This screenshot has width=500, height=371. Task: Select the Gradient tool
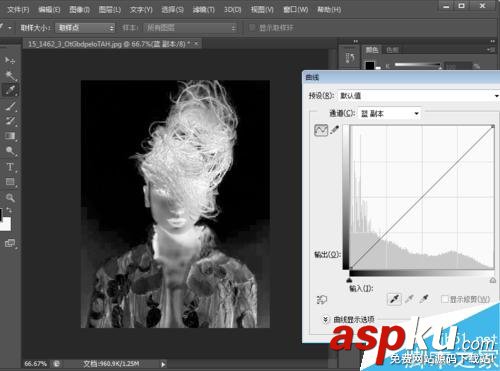[x=10, y=136]
